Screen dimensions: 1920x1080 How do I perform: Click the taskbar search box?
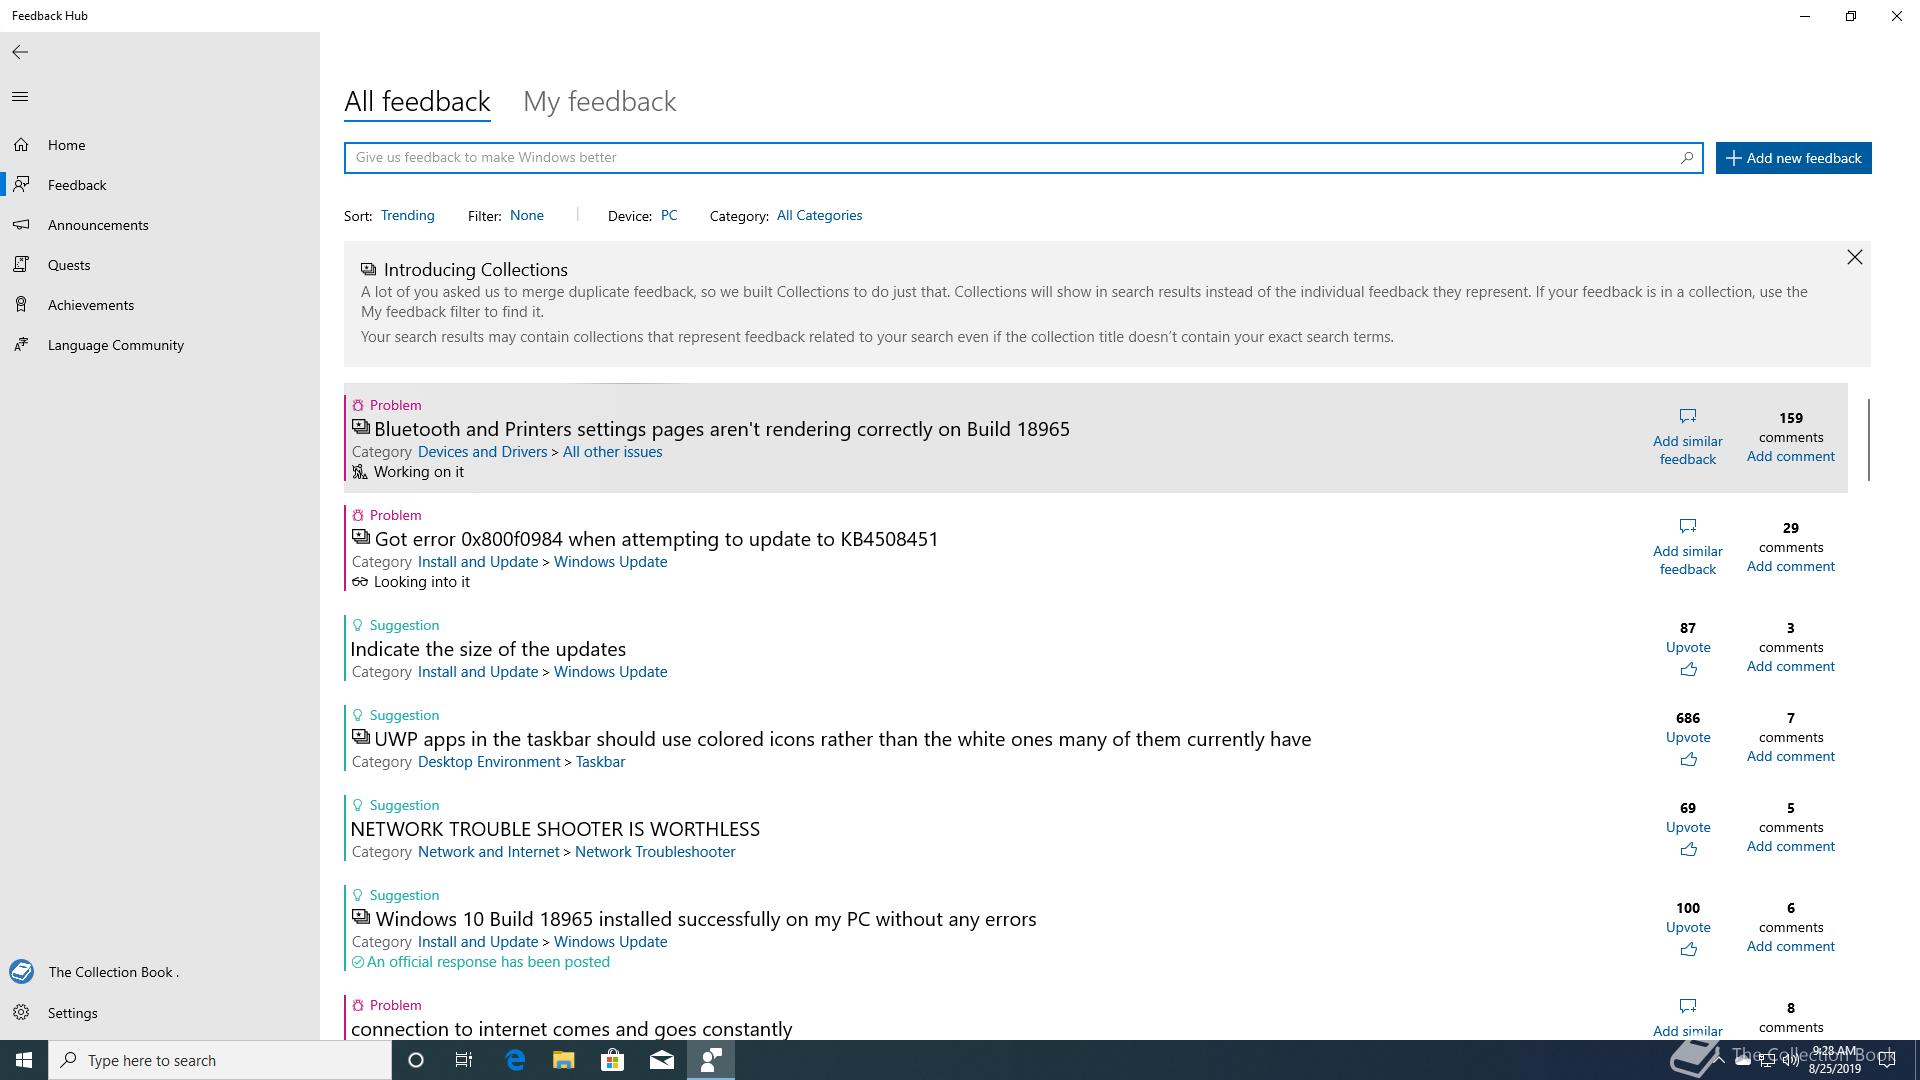(220, 1060)
